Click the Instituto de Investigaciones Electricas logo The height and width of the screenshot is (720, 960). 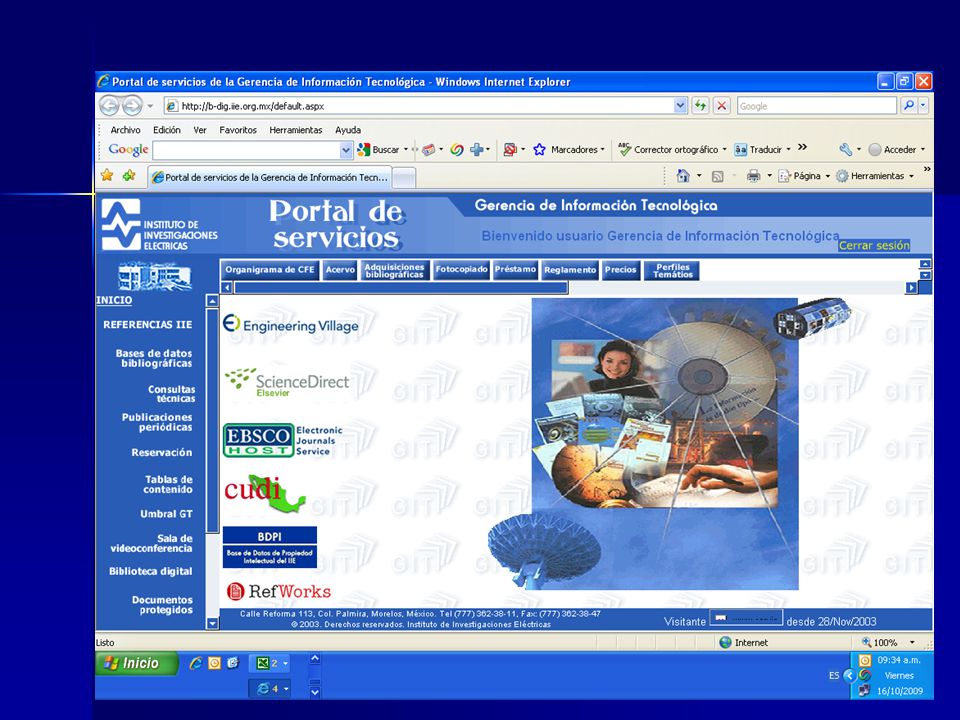[x=159, y=224]
